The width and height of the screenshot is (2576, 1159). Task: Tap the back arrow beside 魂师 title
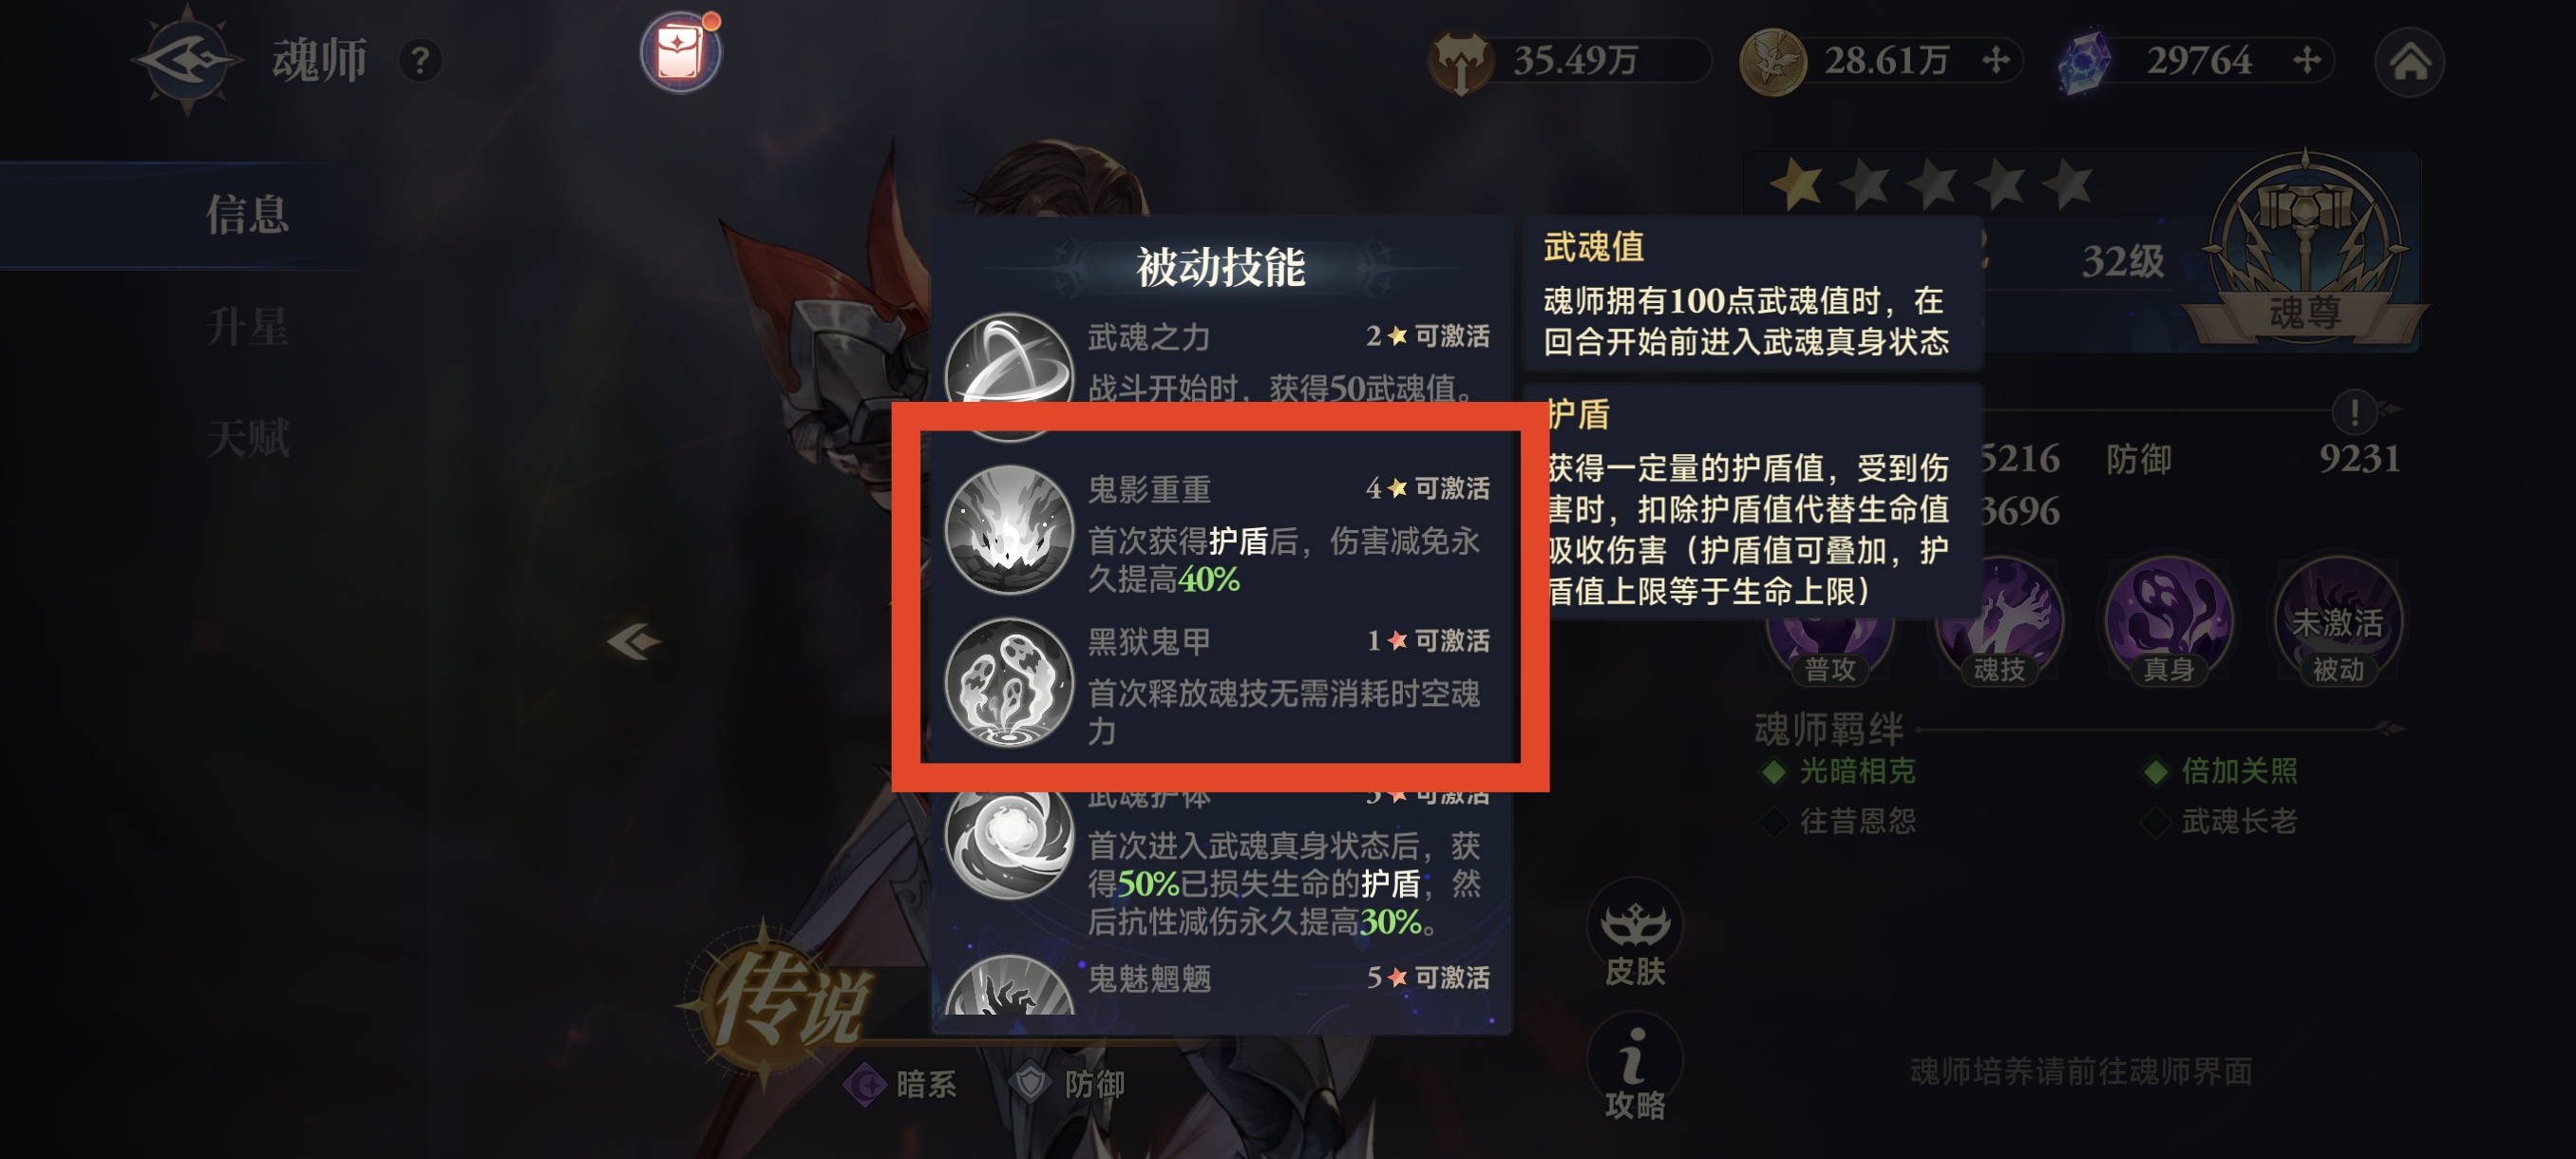(x=187, y=60)
